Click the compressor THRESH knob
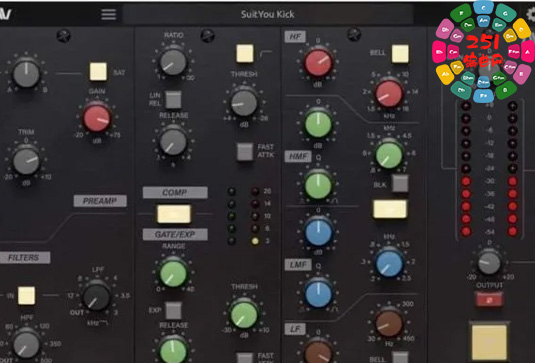The width and height of the screenshot is (535, 363). [244, 103]
